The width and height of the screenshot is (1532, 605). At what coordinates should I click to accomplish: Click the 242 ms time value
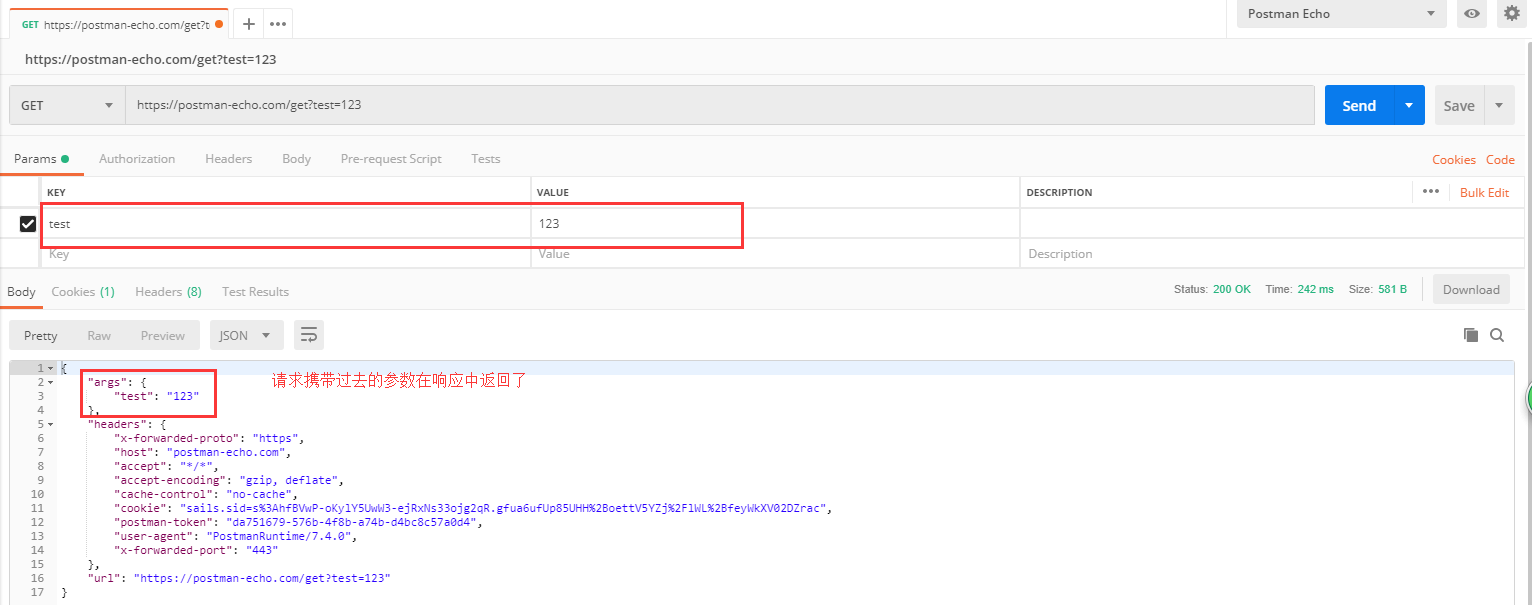pos(1315,289)
